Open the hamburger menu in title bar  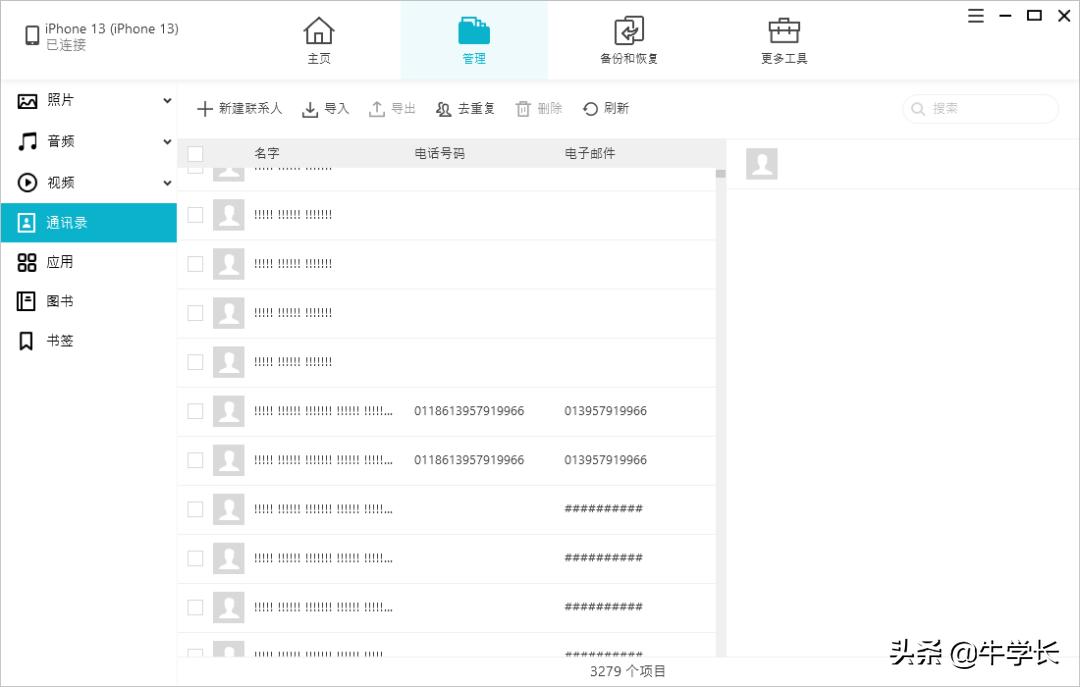coord(976,16)
